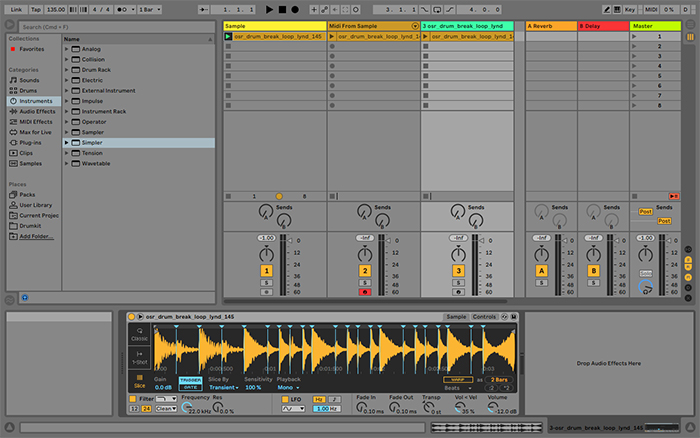Open the Audio Effects browser category
Screen dimensions: 700x438
37,112
